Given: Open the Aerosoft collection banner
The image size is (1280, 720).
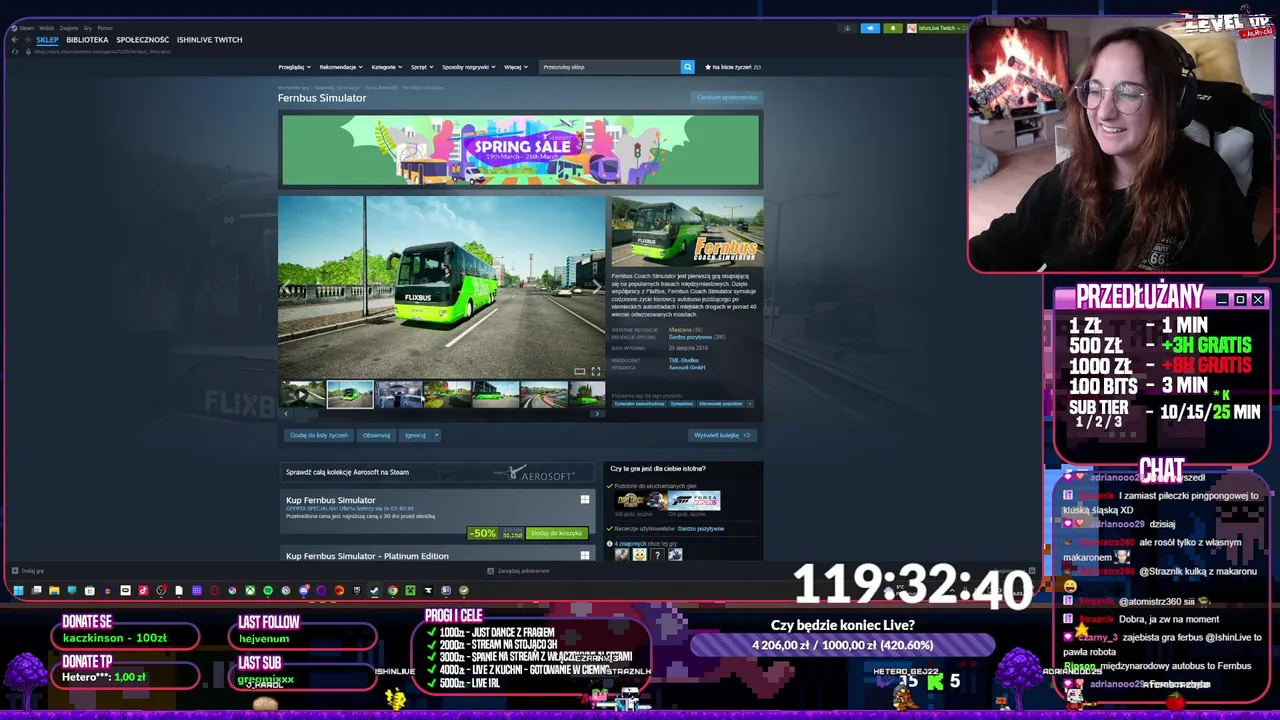Looking at the screenshot, I should [x=439, y=472].
